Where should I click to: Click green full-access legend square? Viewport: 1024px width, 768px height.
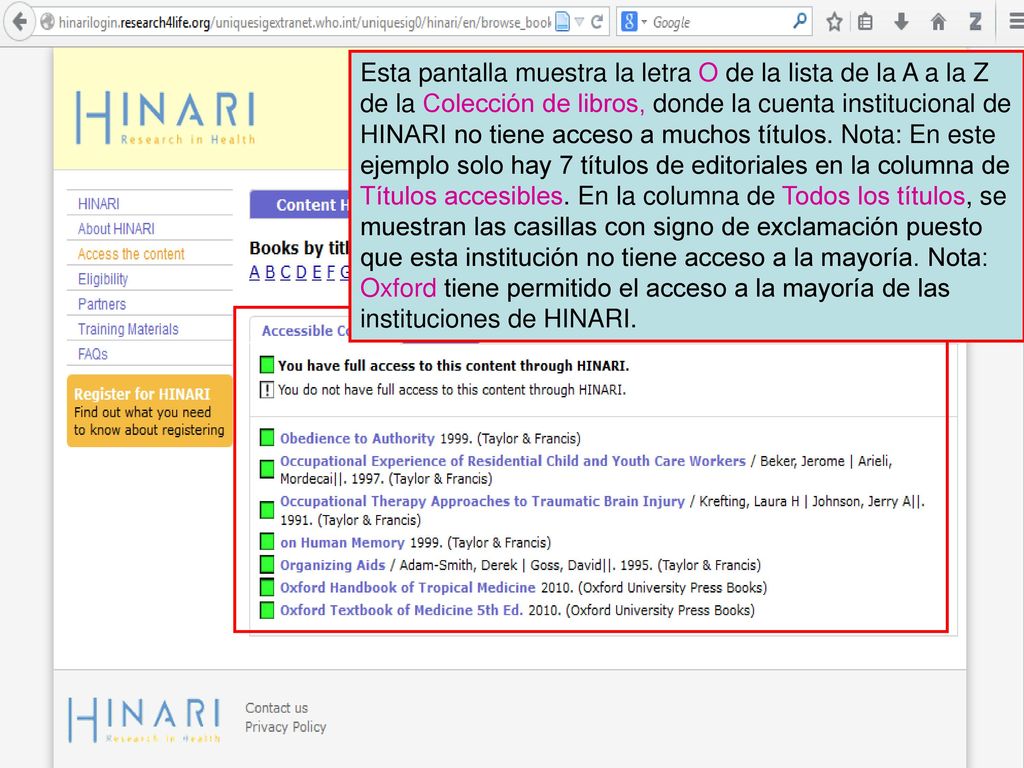click(x=266, y=365)
